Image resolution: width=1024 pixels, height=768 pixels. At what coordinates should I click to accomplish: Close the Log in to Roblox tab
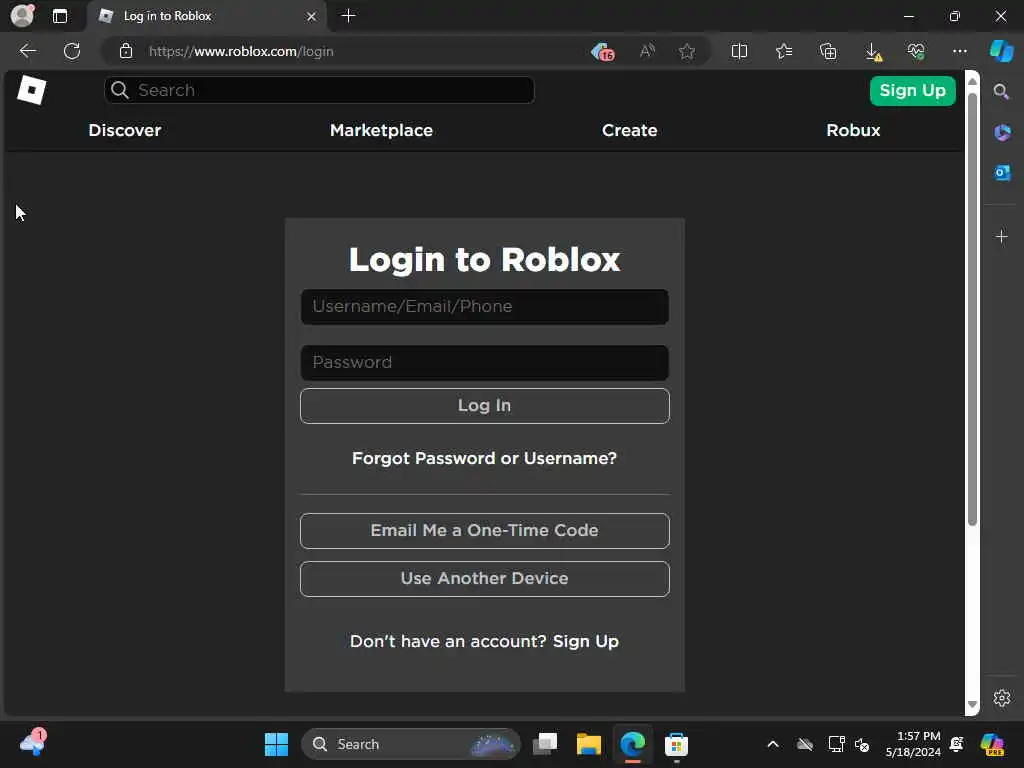(312, 16)
